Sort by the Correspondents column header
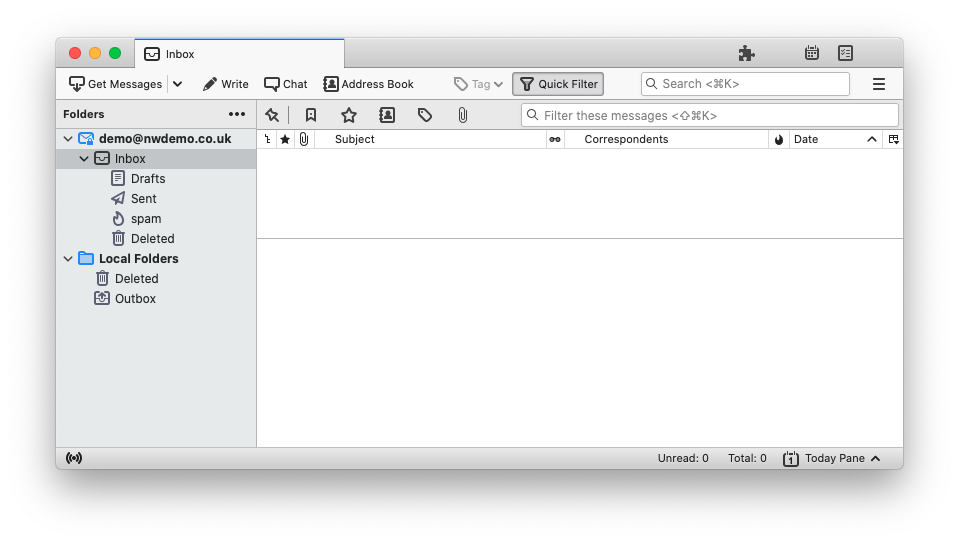 click(665, 139)
